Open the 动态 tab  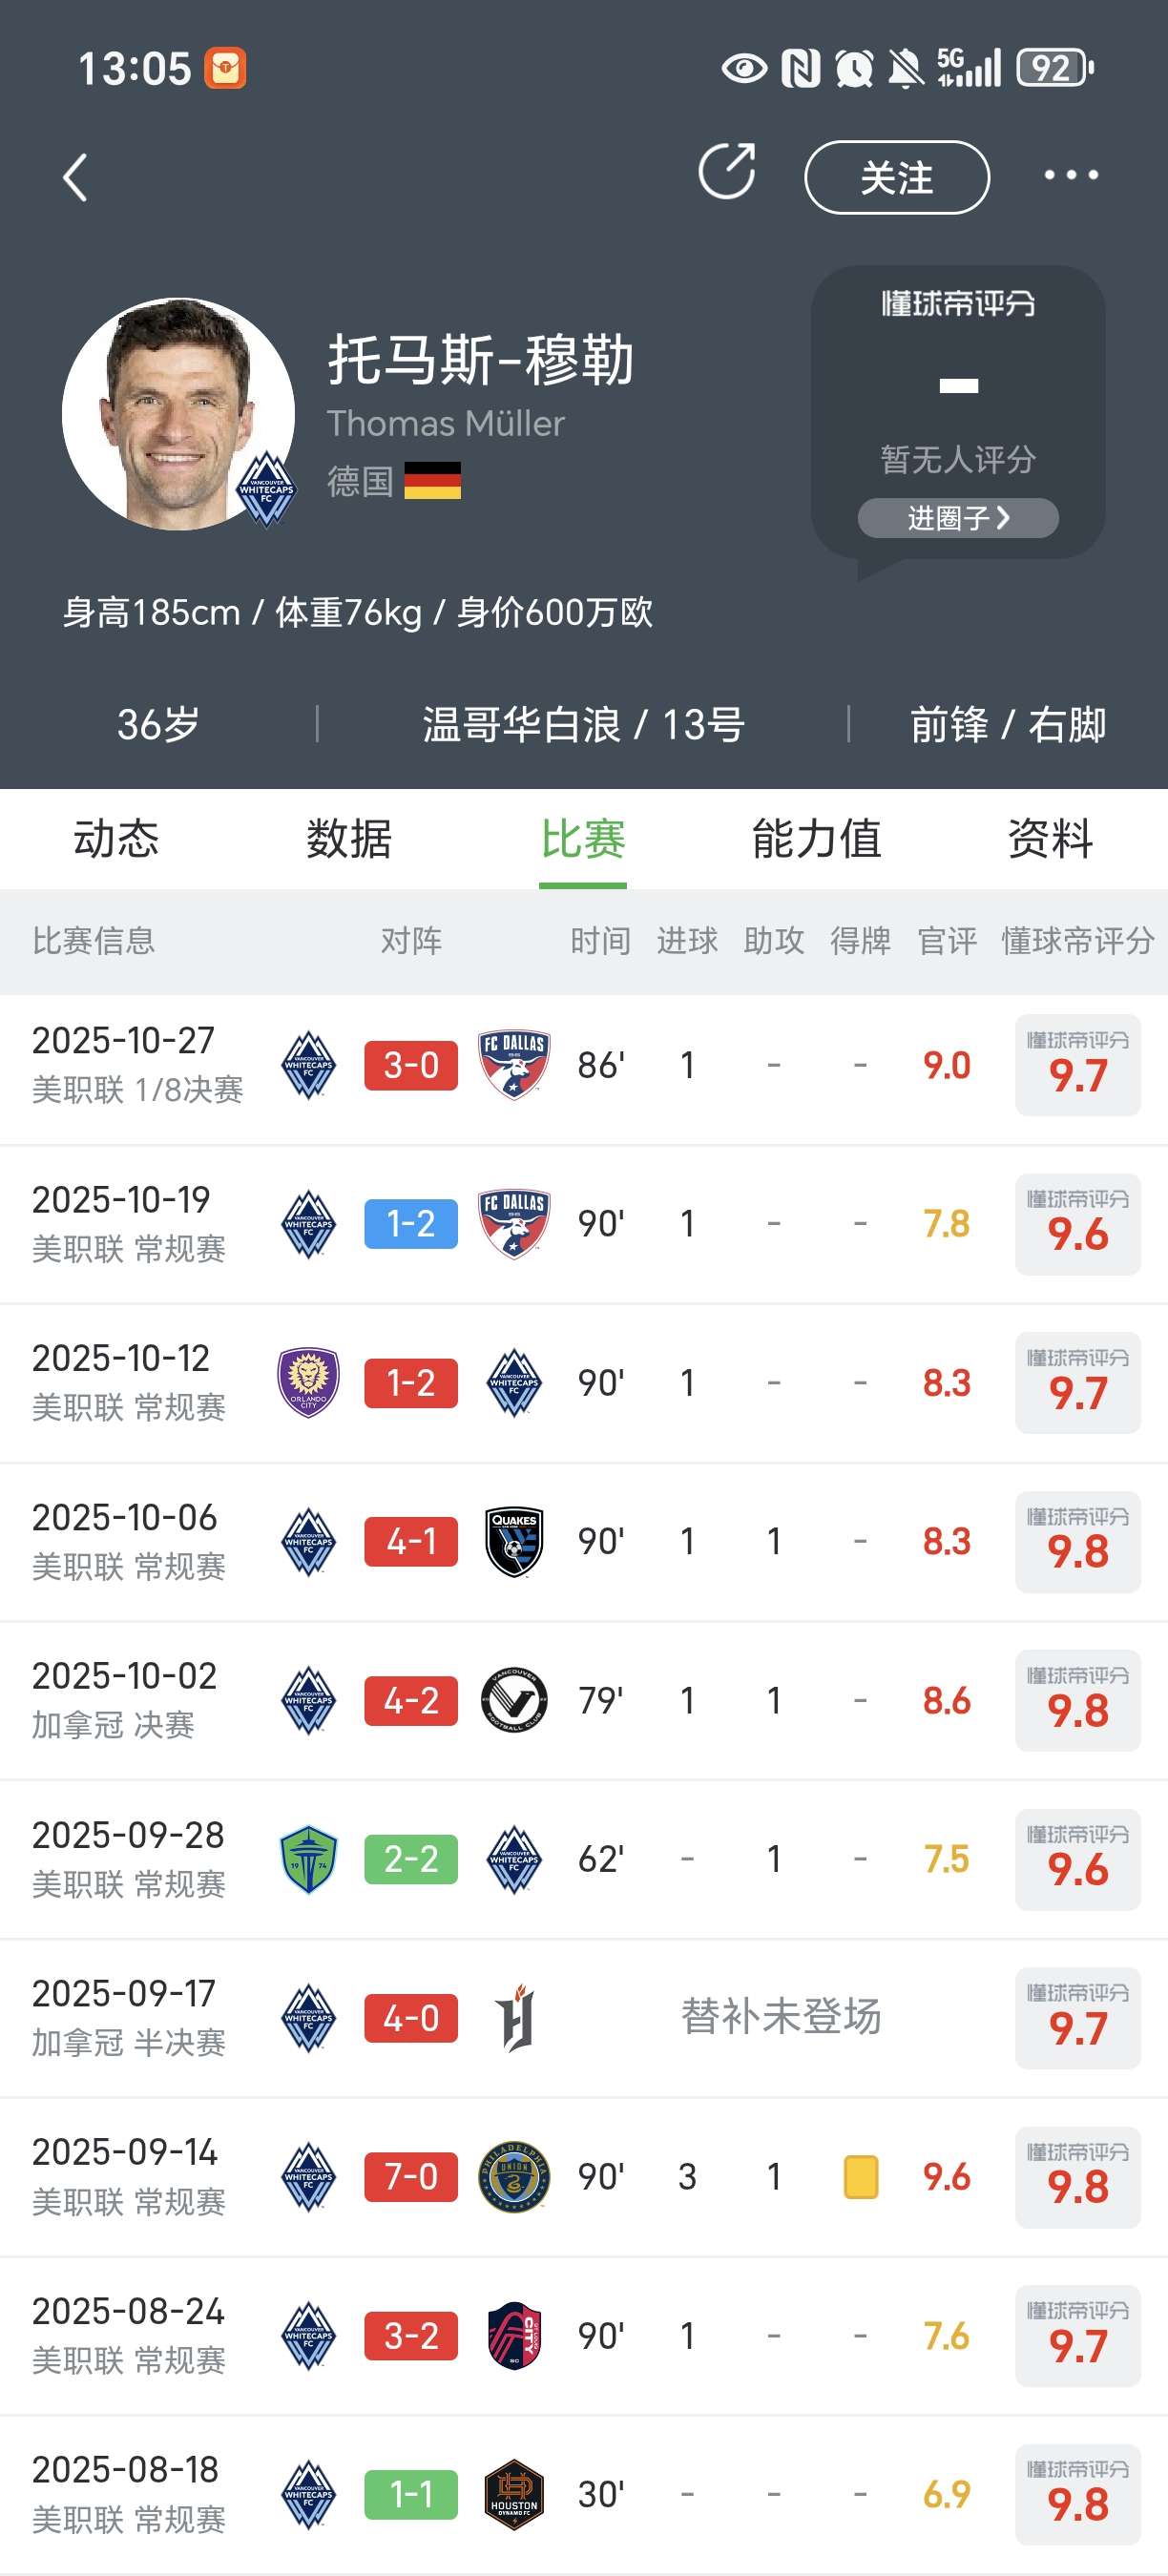pyautogui.click(x=116, y=838)
